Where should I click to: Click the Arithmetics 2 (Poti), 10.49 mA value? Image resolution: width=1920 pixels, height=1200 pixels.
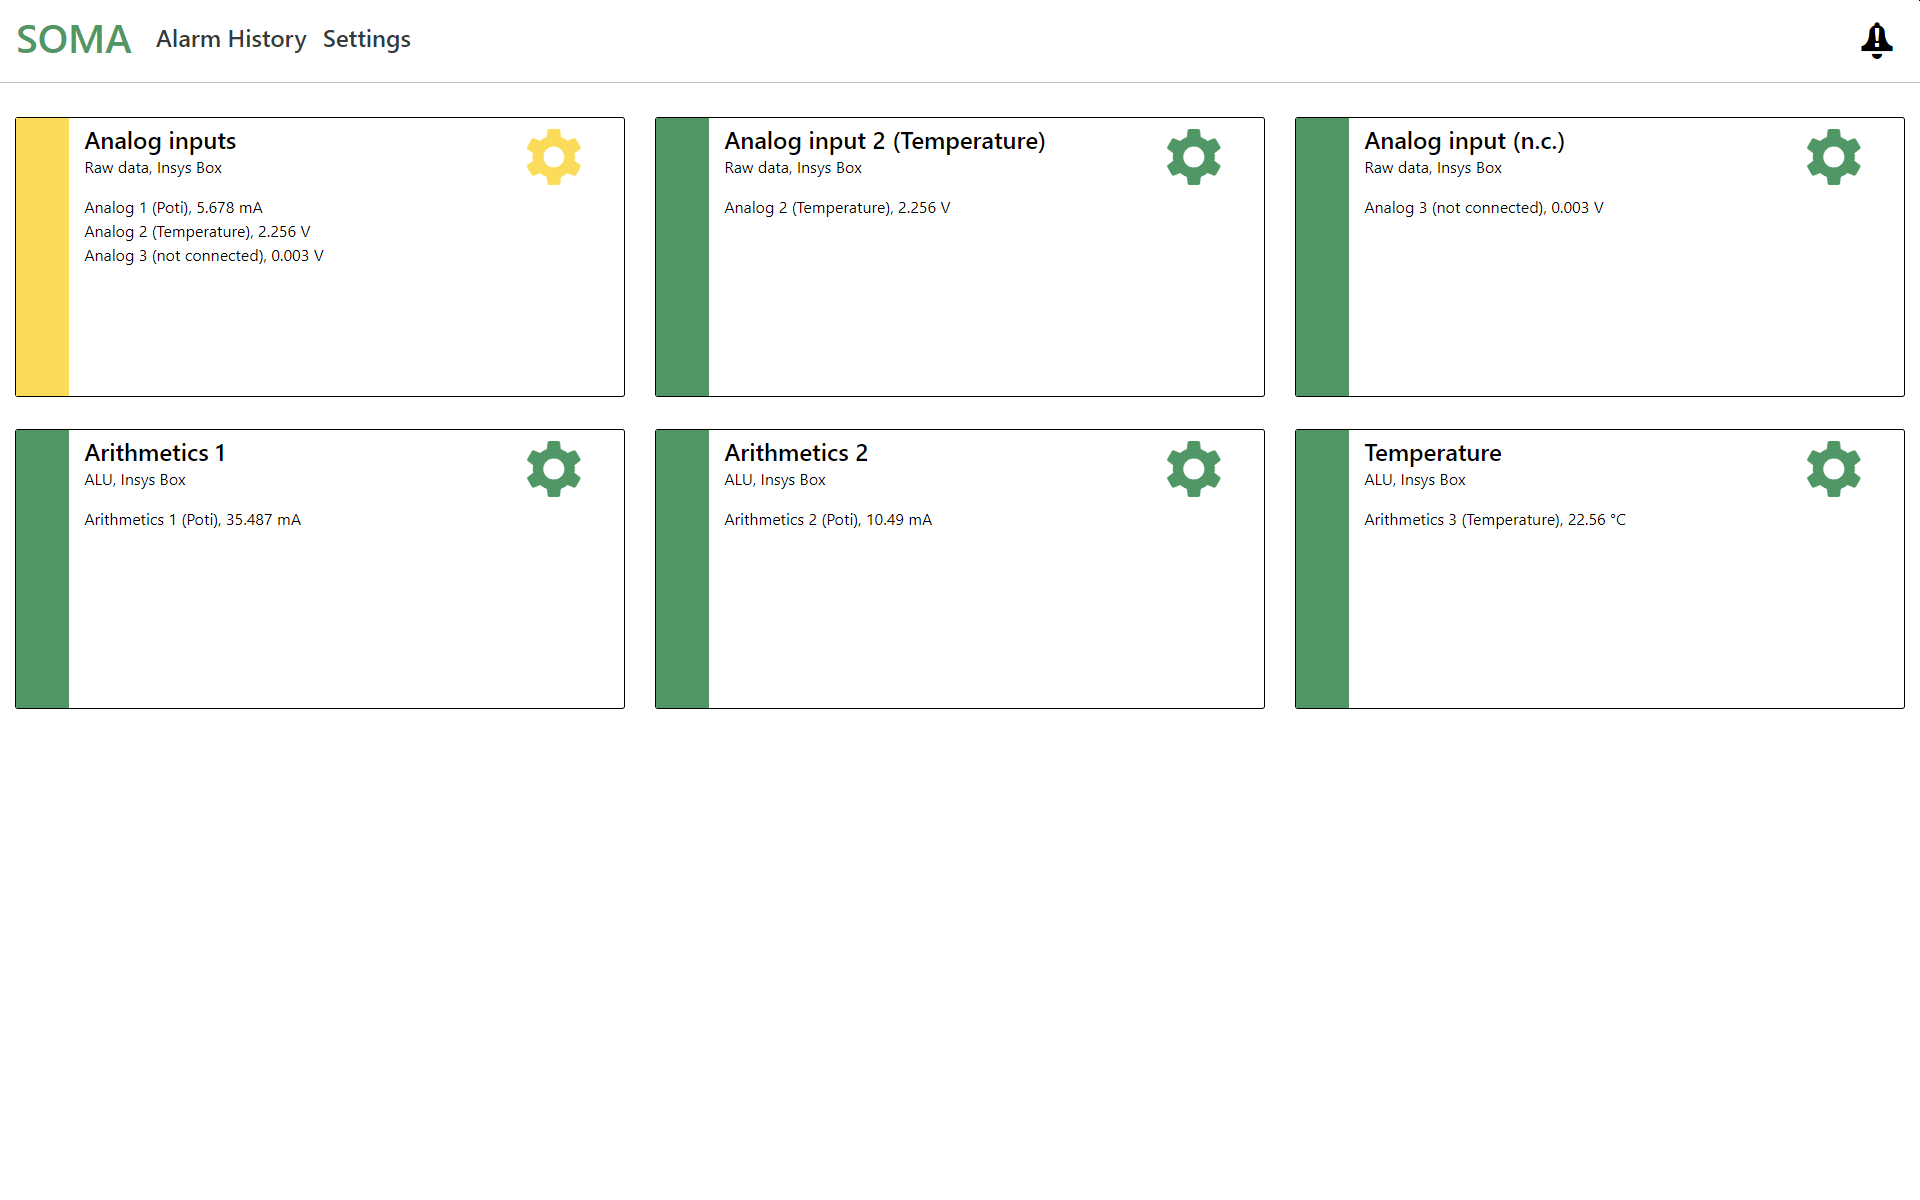[828, 520]
